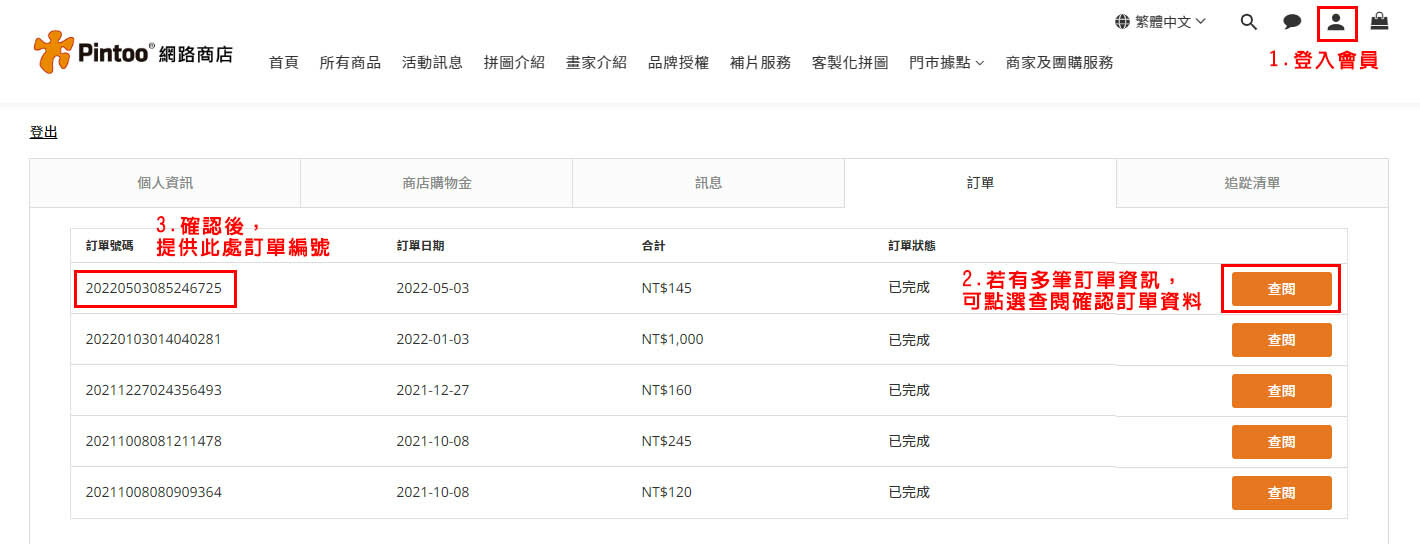Click order number 20220103014040281
This screenshot has height=544, width=1420.
pyautogui.click(x=154, y=339)
